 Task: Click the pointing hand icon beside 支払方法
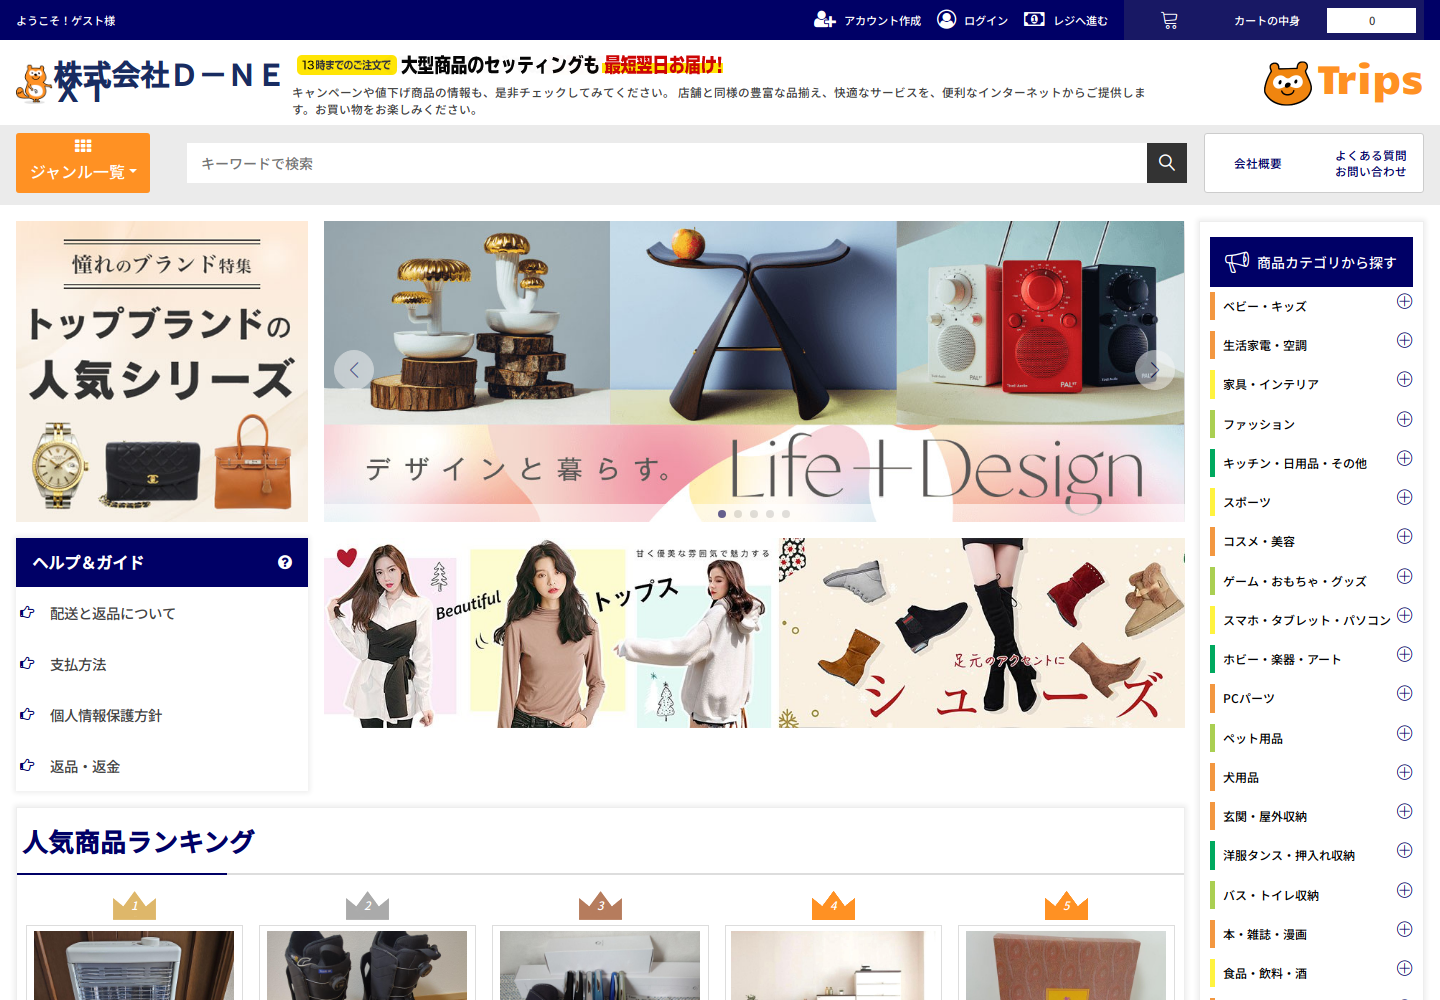tap(28, 663)
